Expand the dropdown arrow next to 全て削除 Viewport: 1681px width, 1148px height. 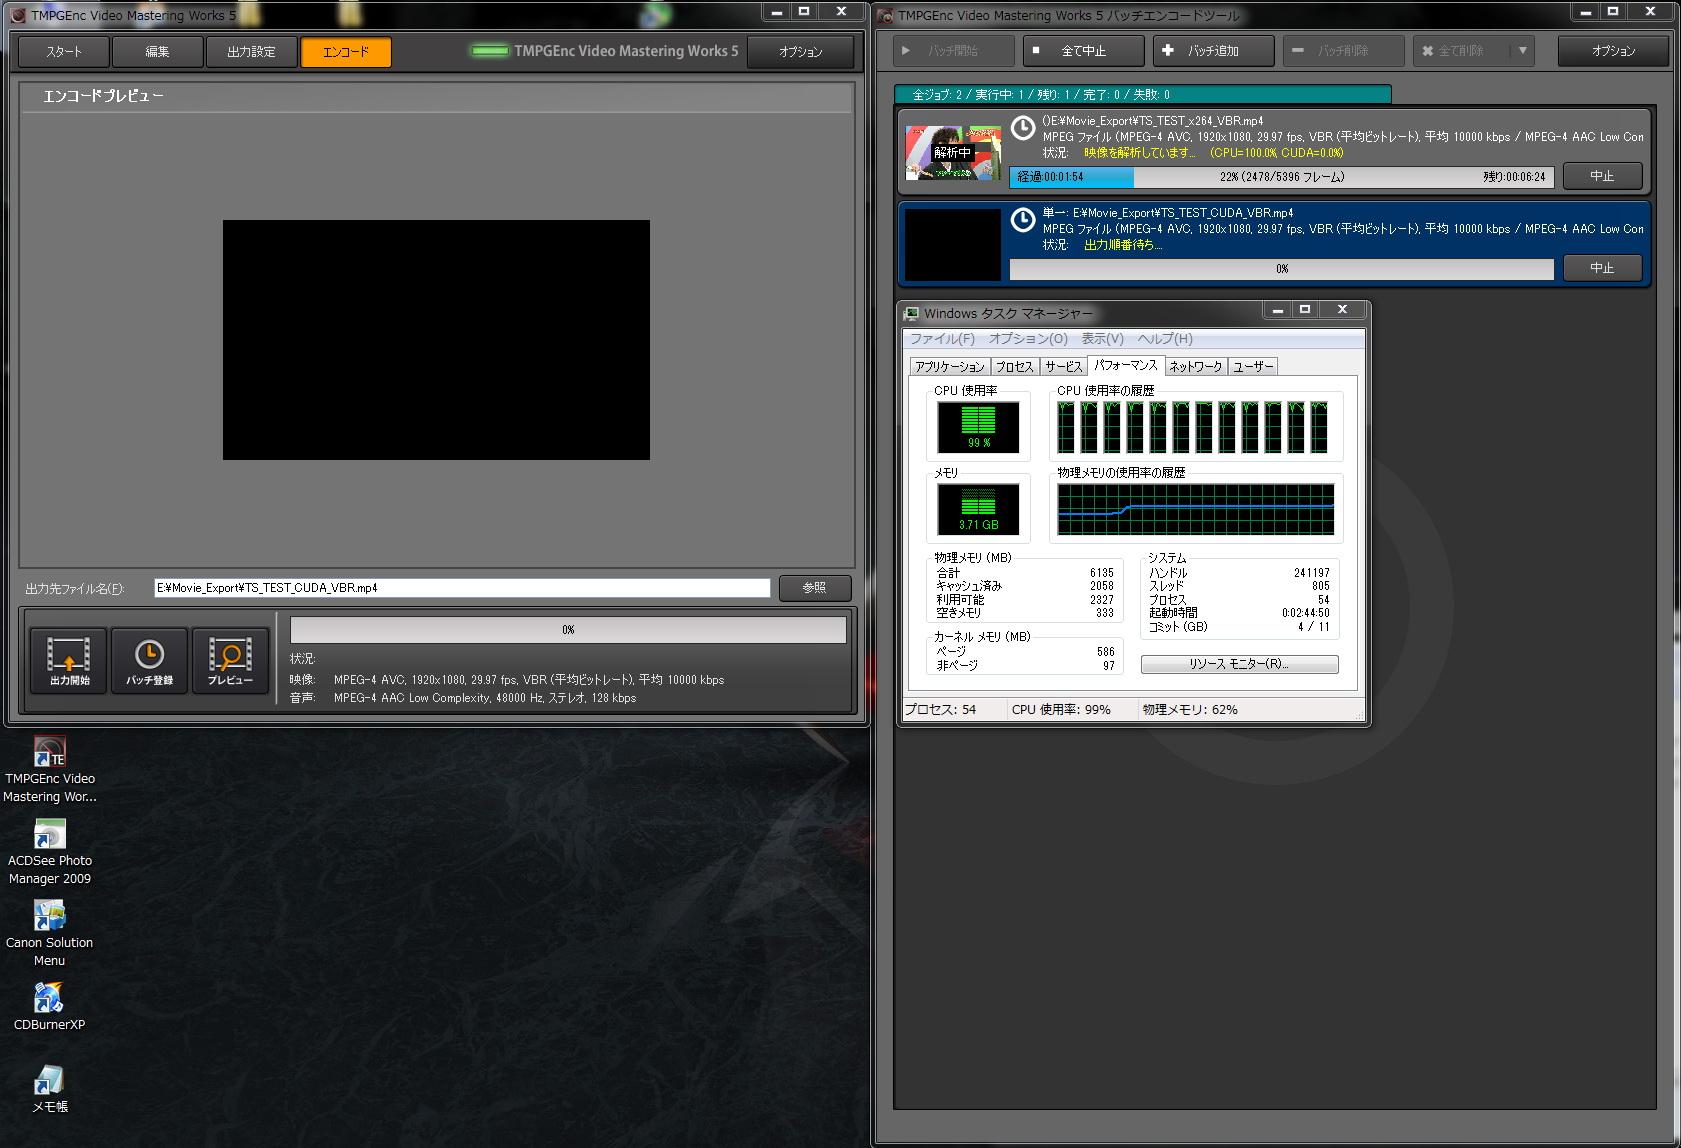(x=1522, y=50)
